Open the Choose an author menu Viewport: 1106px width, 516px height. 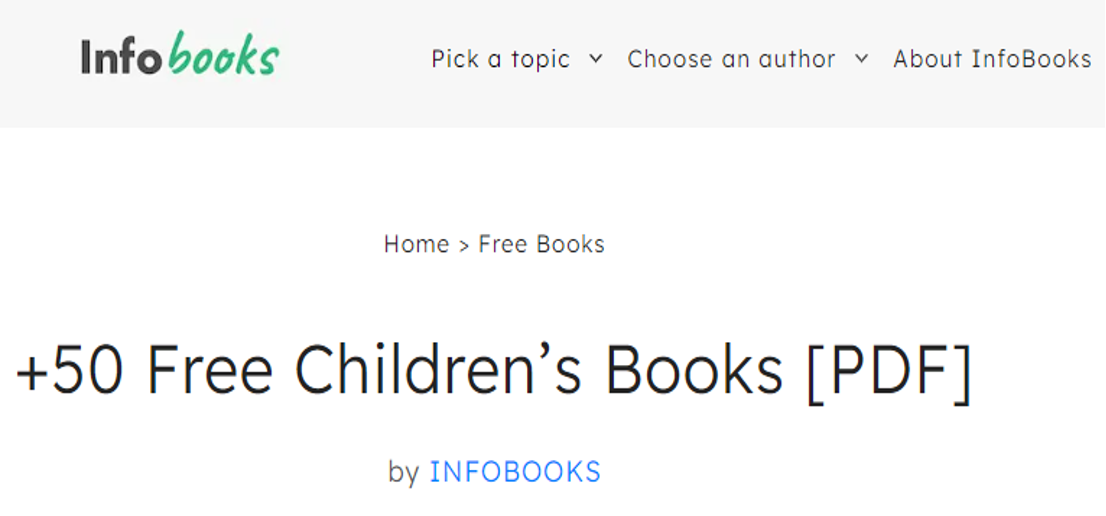pos(731,59)
